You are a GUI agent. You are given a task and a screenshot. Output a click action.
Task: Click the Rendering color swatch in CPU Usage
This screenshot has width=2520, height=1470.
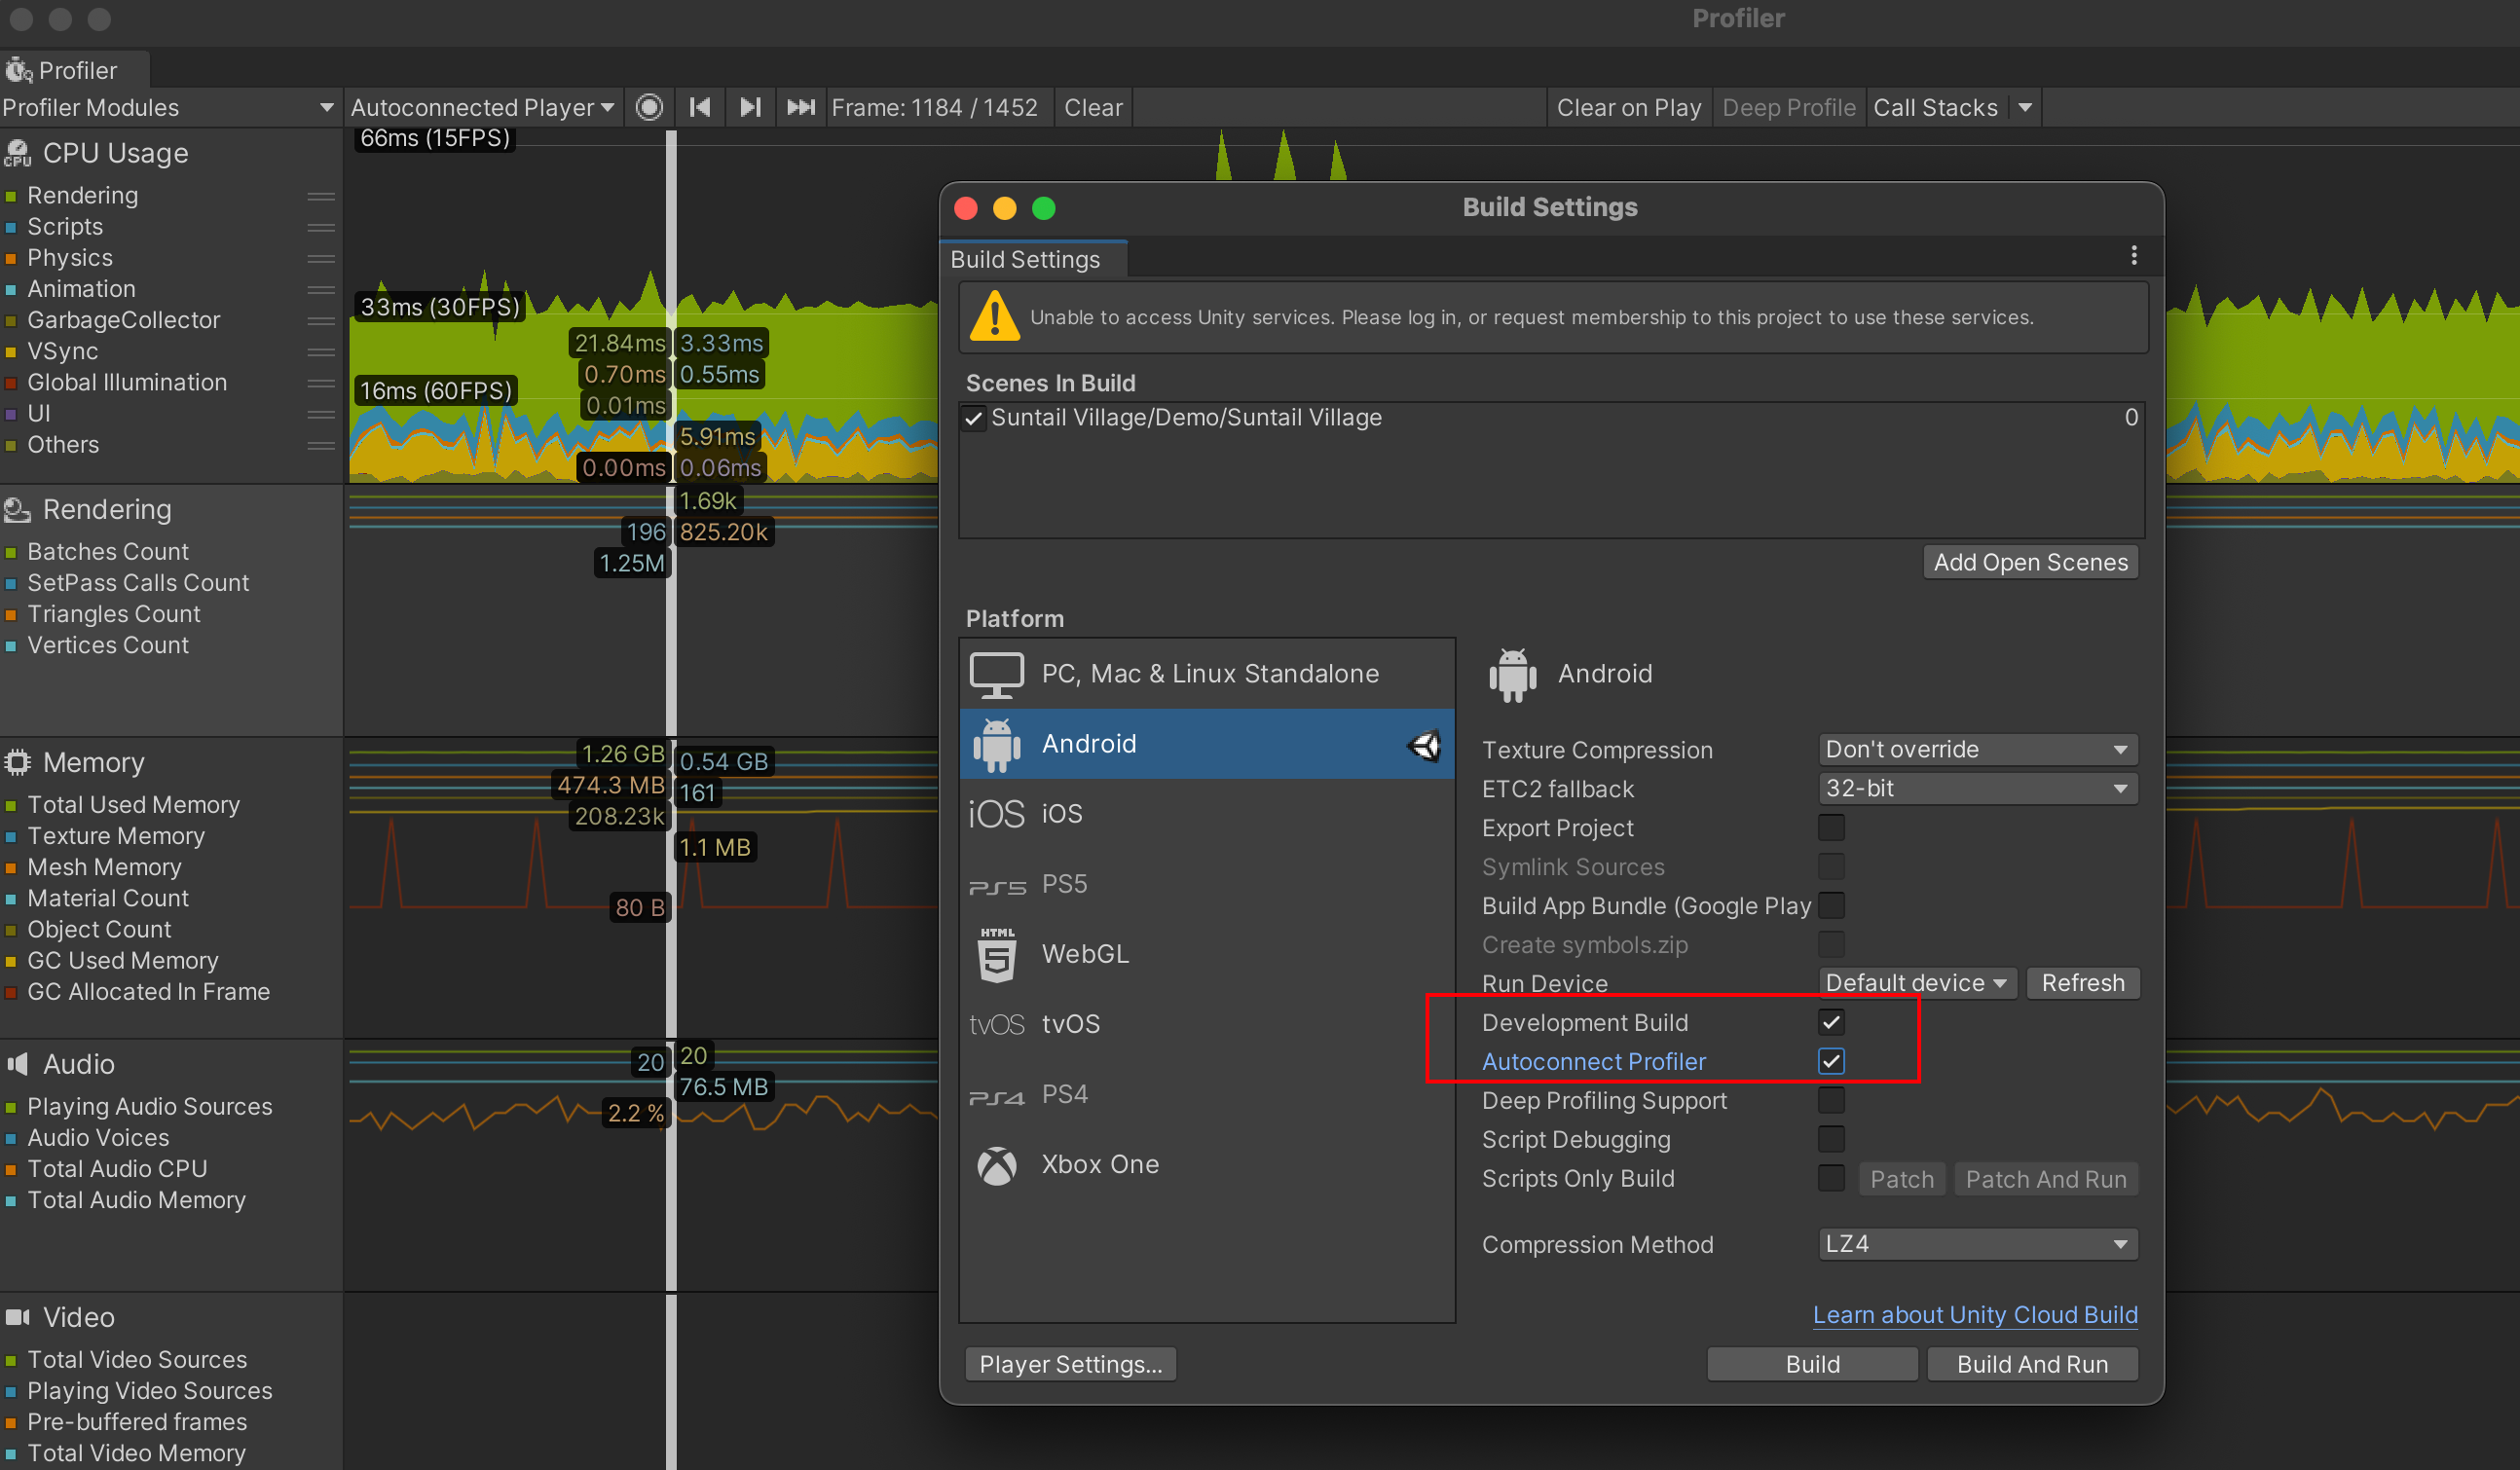point(11,196)
